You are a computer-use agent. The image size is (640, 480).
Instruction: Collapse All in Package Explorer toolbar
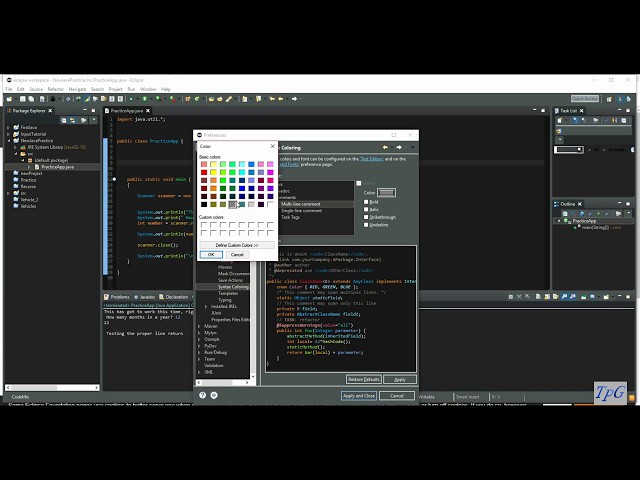(64, 120)
